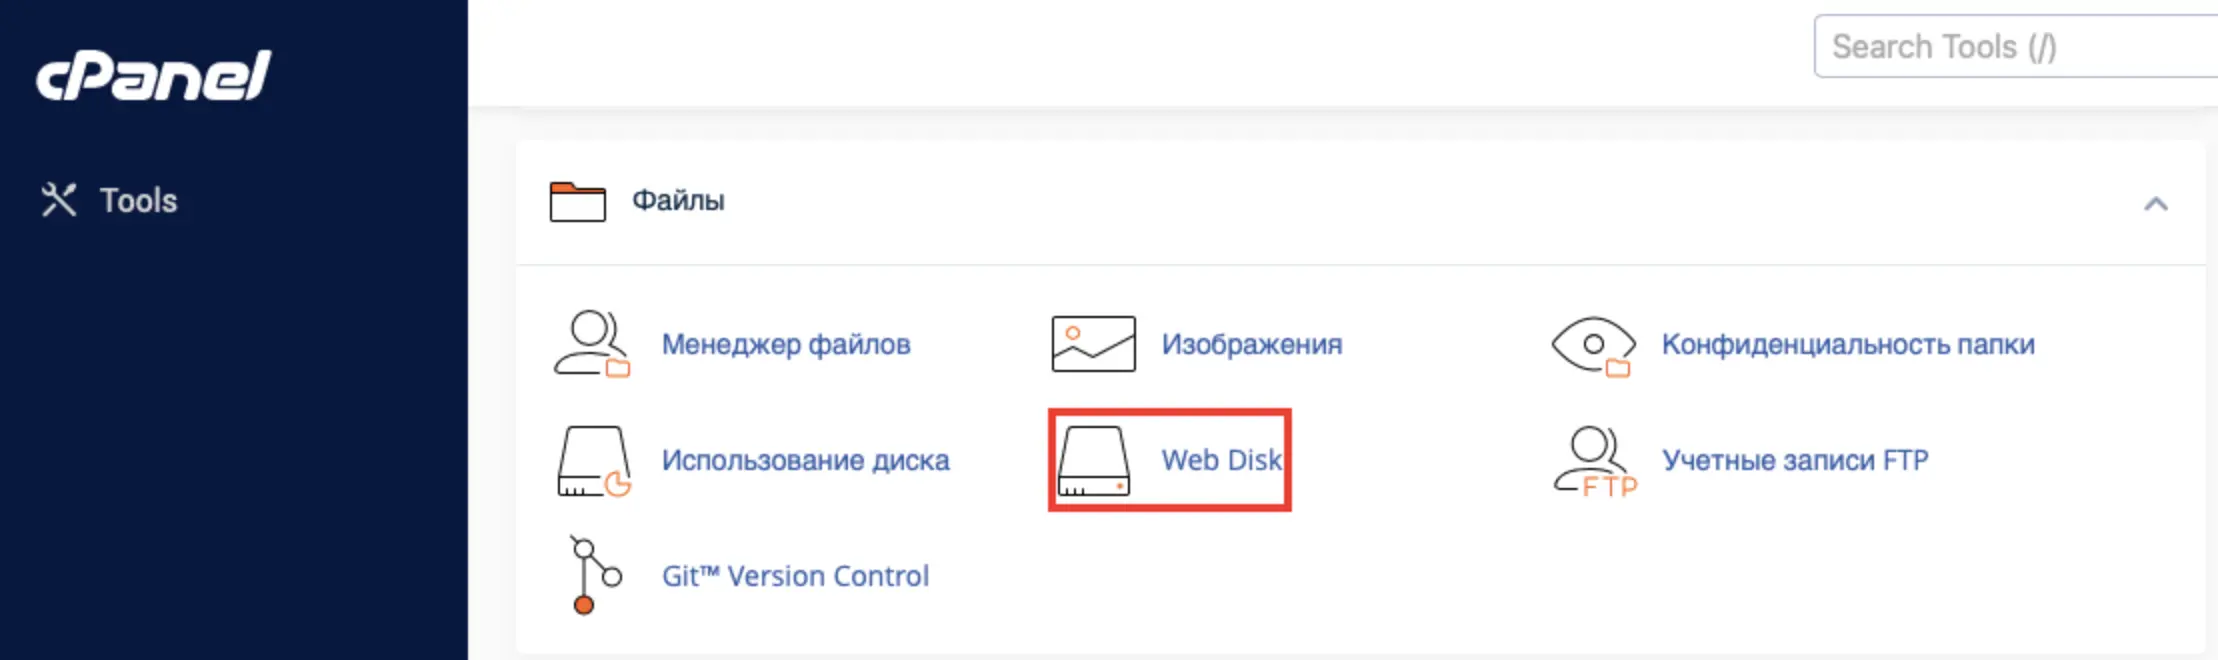Open the Tools sidebar menu item
This screenshot has height=660, width=2218.
(x=109, y=200)
